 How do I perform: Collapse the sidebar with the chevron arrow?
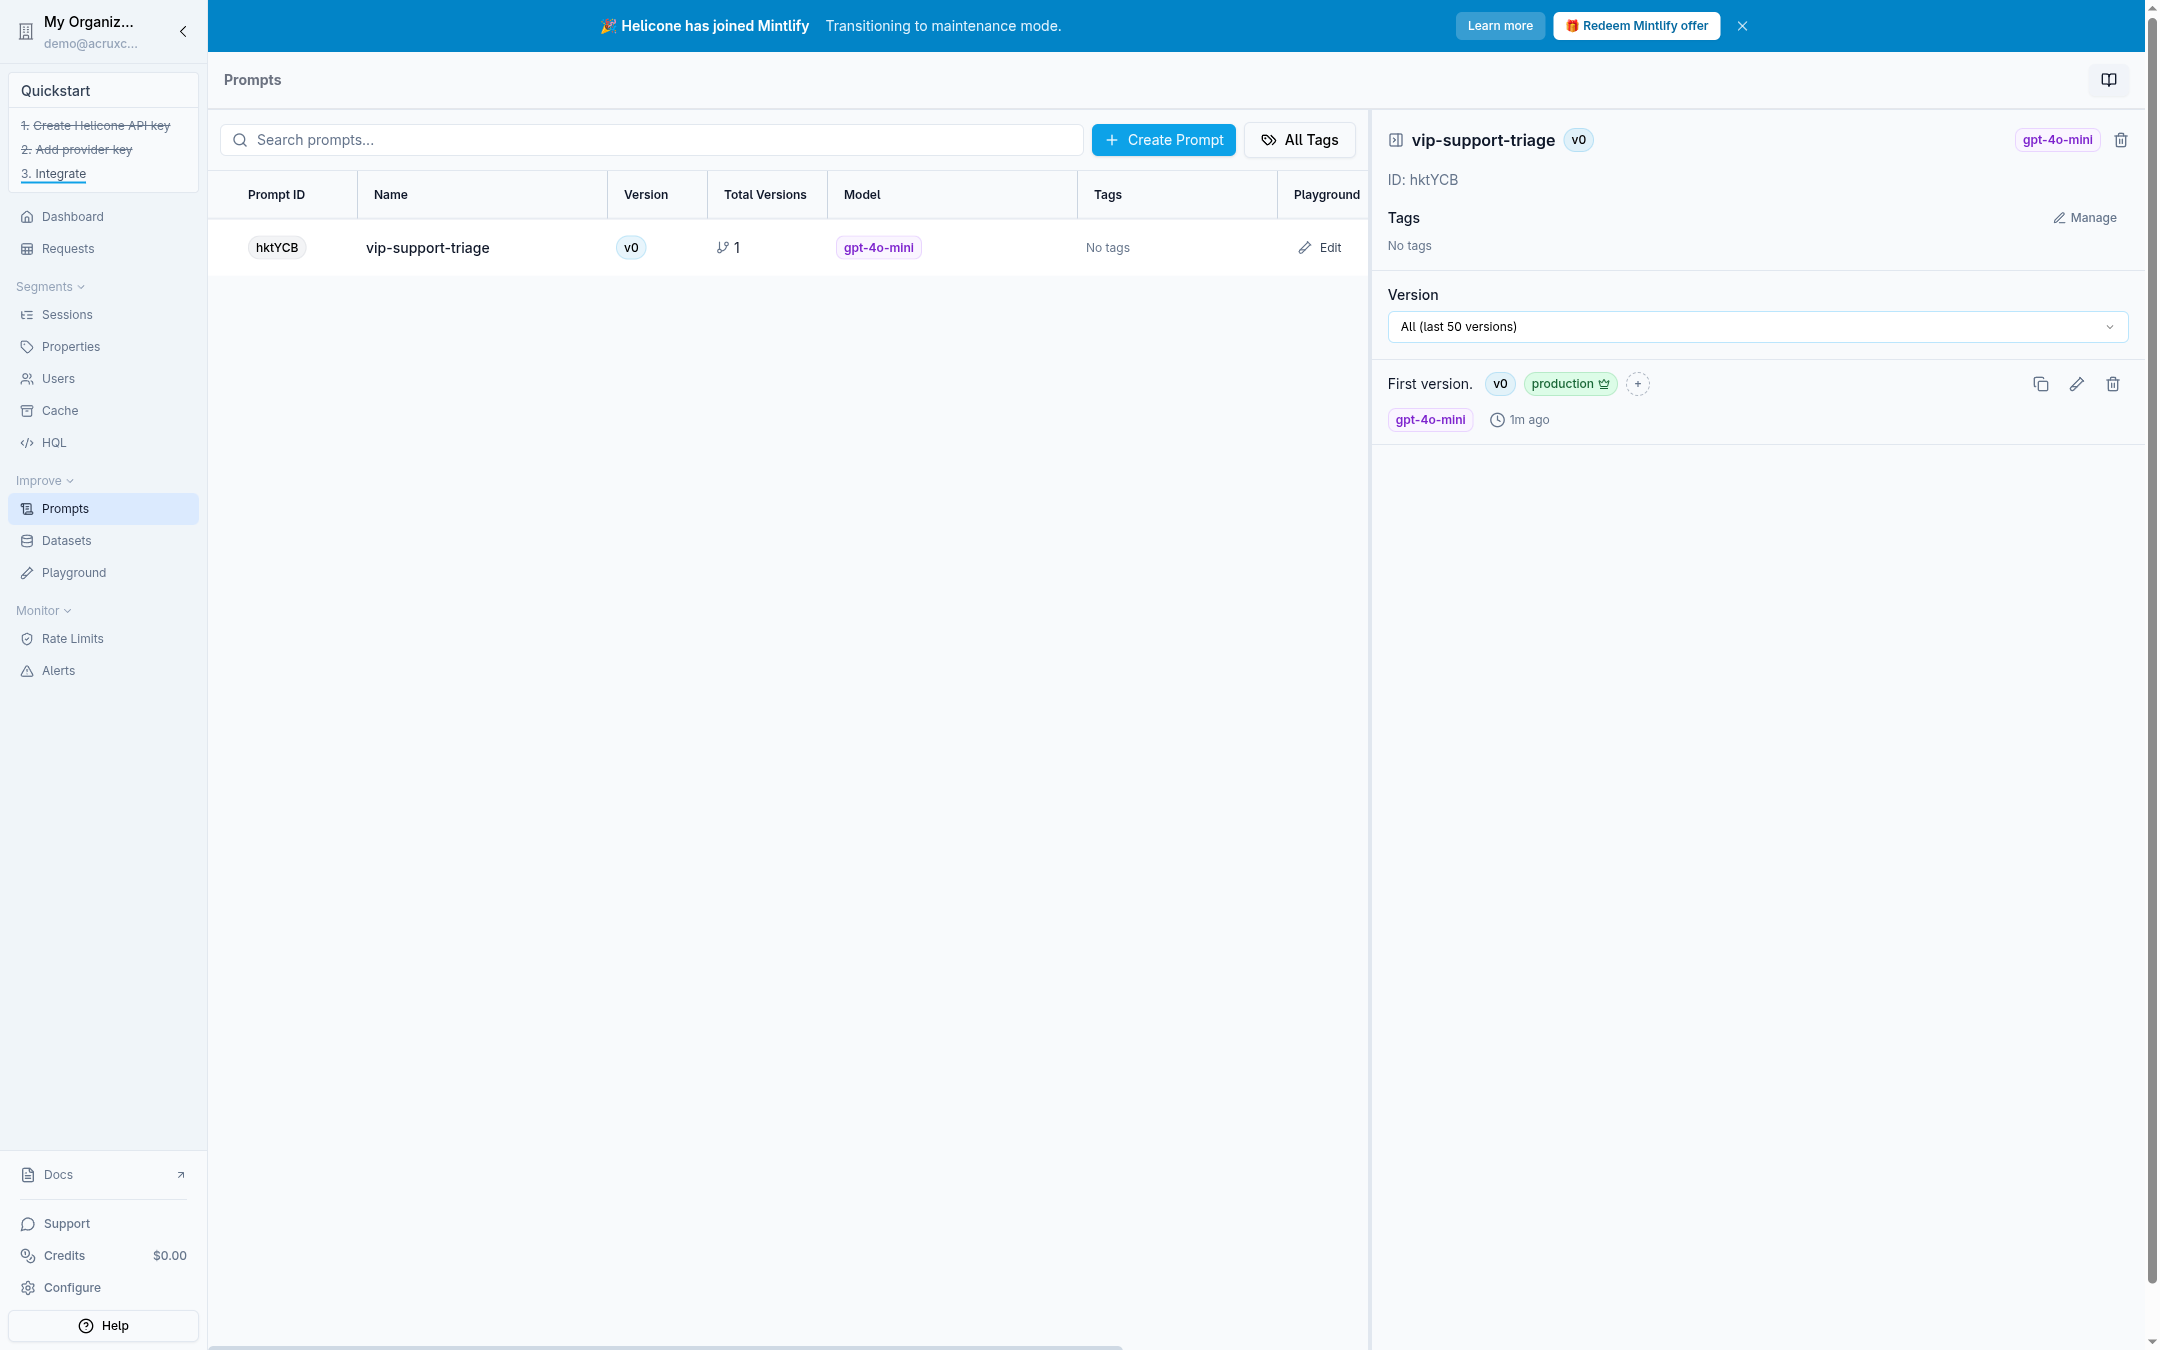[x=183, y=32]
